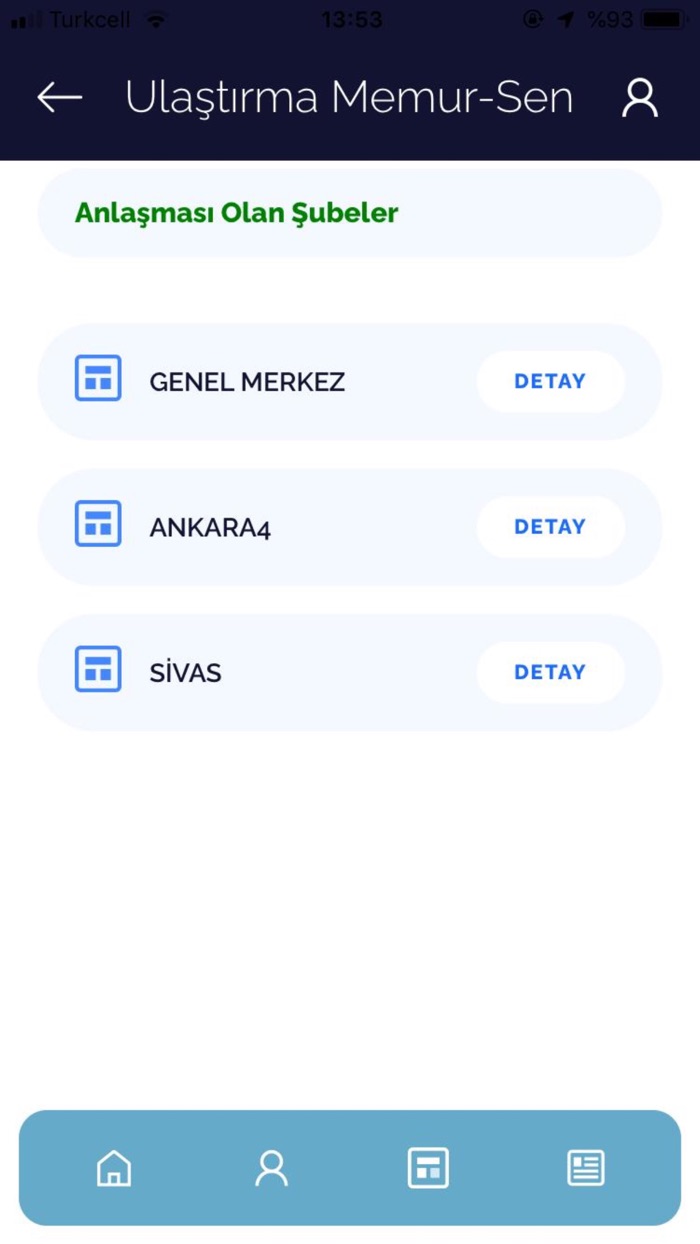Tap the Turkcell carrier label
The height and width of the screenshot is (1244, 700).
coord(89,19)
